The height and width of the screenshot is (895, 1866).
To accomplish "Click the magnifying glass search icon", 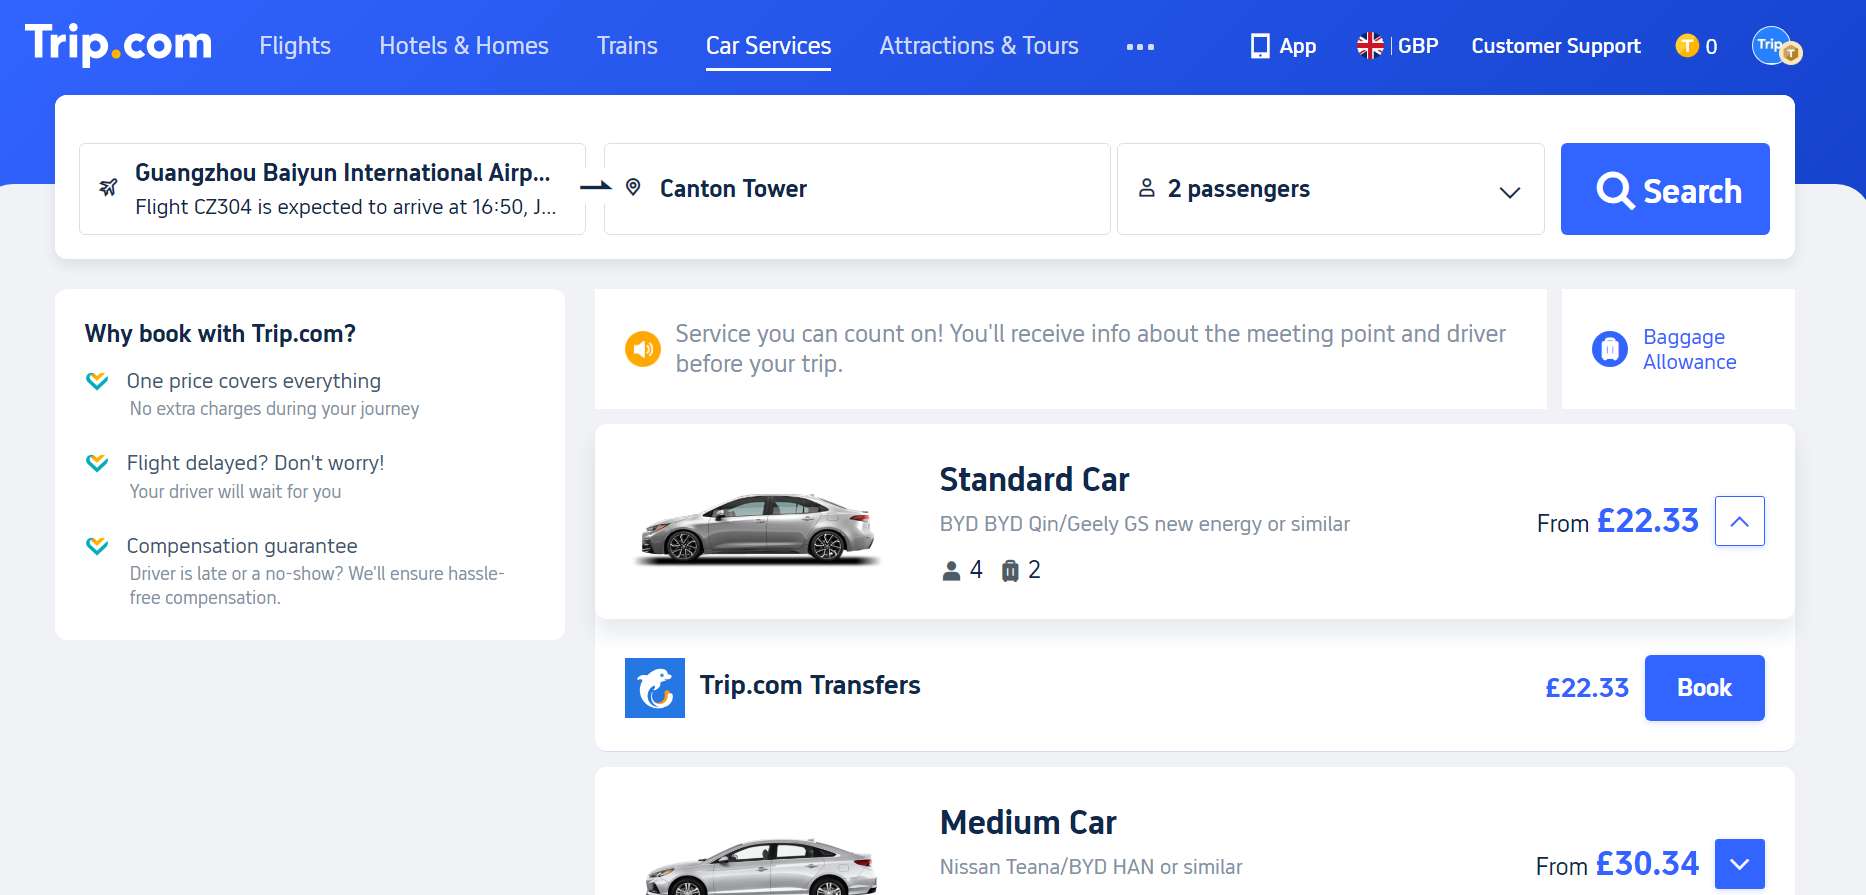I will (x=1615, y=190).
